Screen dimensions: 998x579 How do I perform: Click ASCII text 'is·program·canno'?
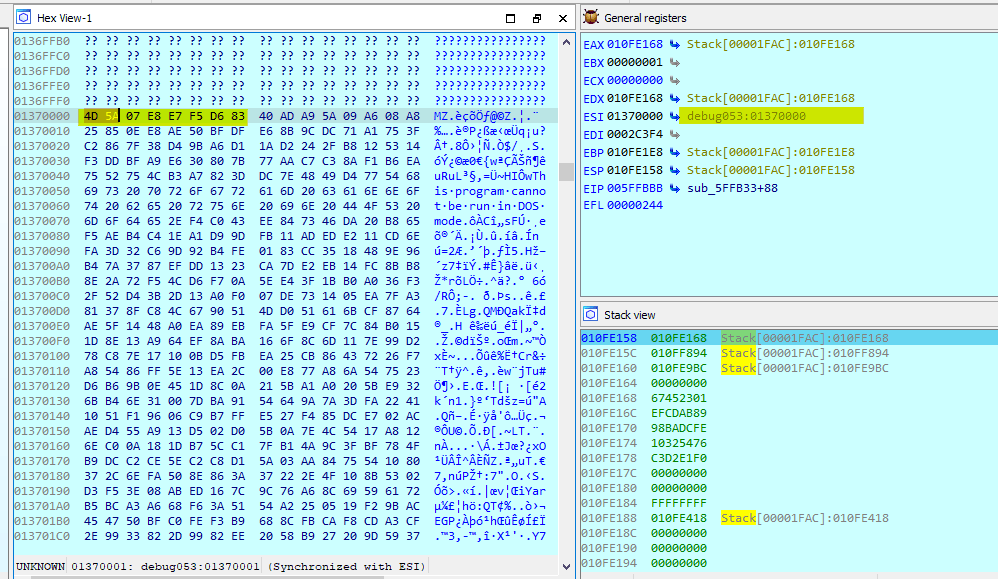(x=490, y=192)
